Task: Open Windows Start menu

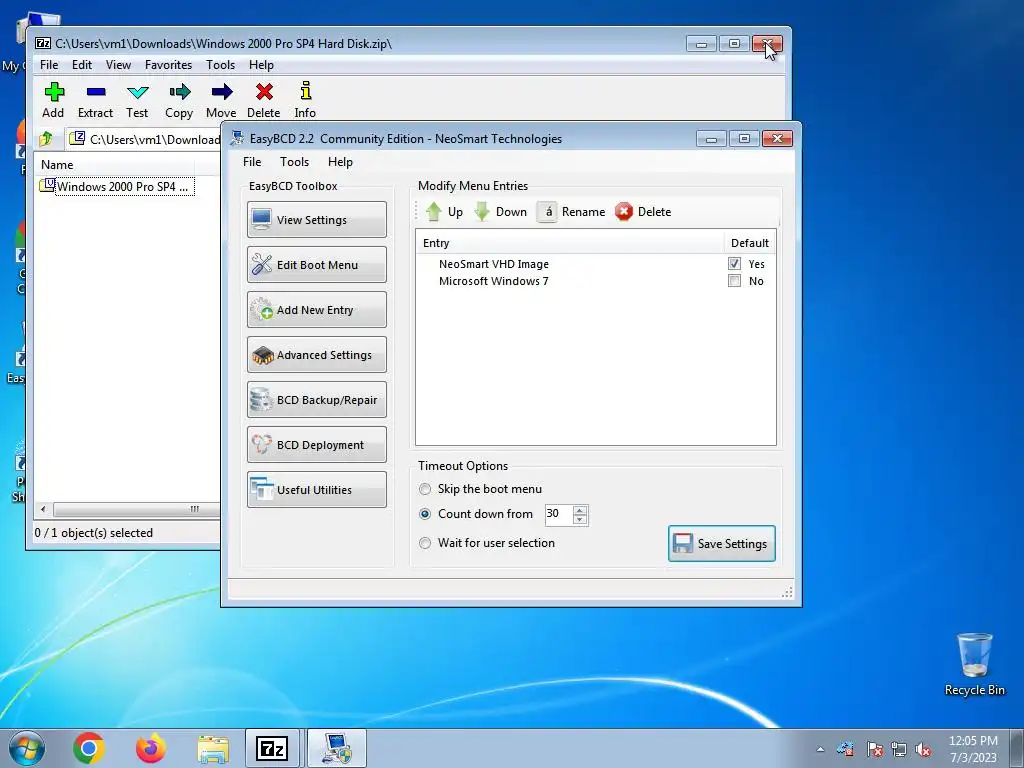Action: (27, 748)
